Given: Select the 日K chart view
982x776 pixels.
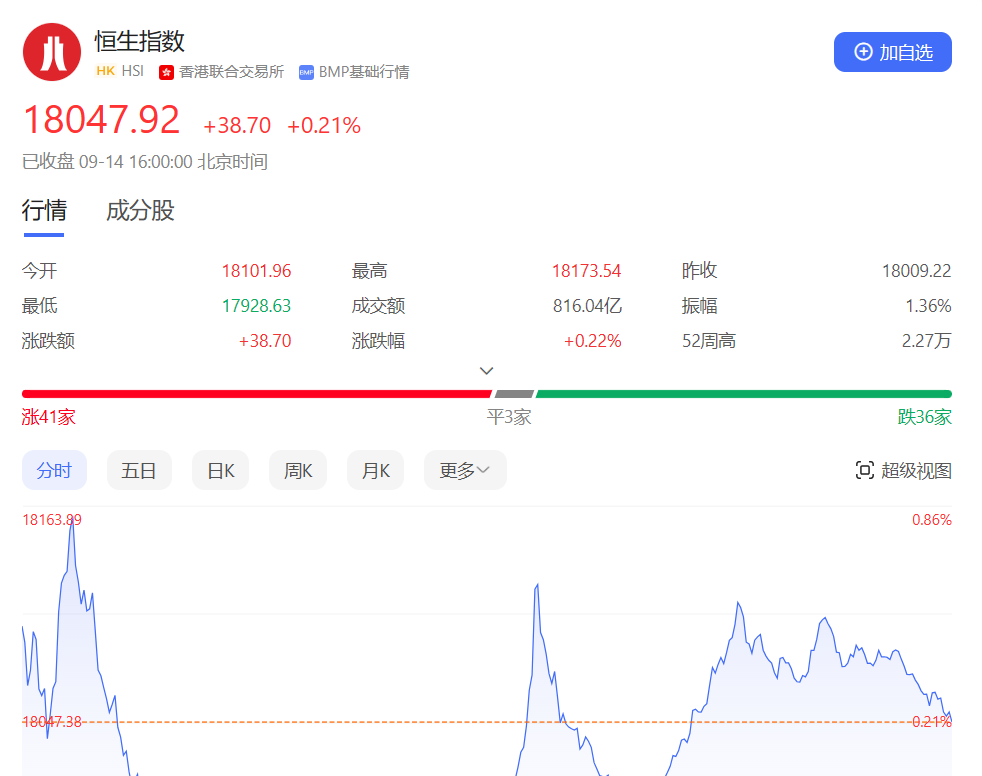Looking at the screenshot, I should pyautogui.click(x=220, y=470).
